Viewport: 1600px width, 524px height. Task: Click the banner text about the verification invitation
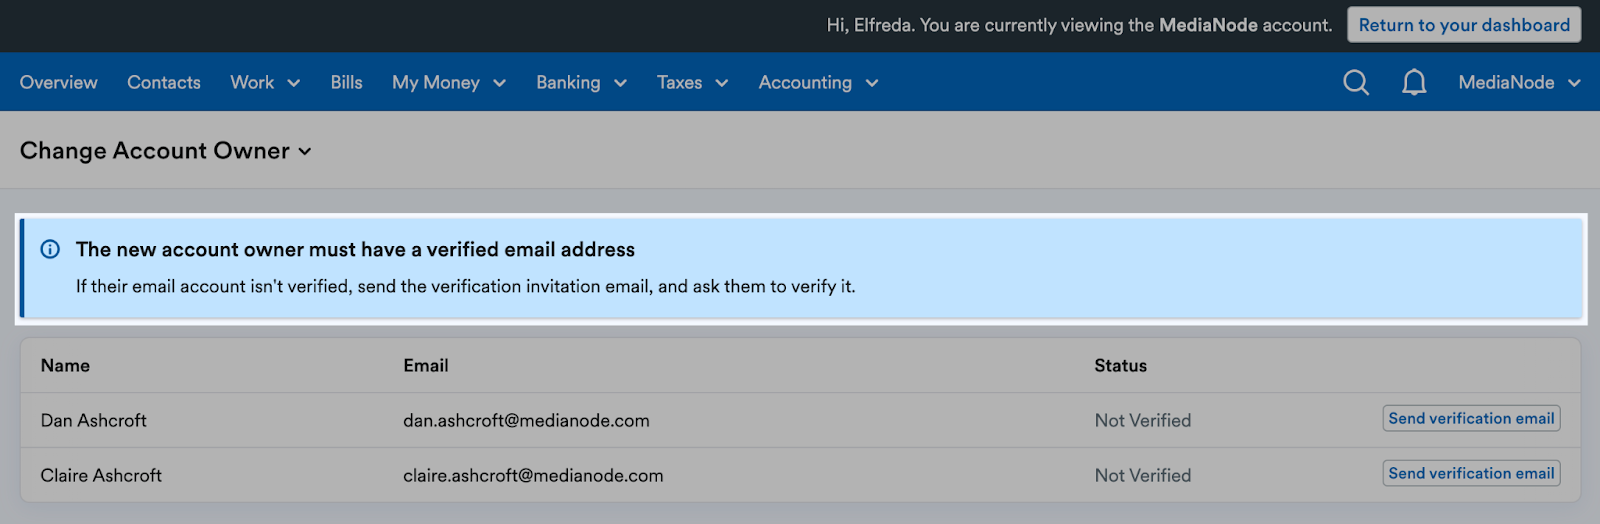coord(466,286)
